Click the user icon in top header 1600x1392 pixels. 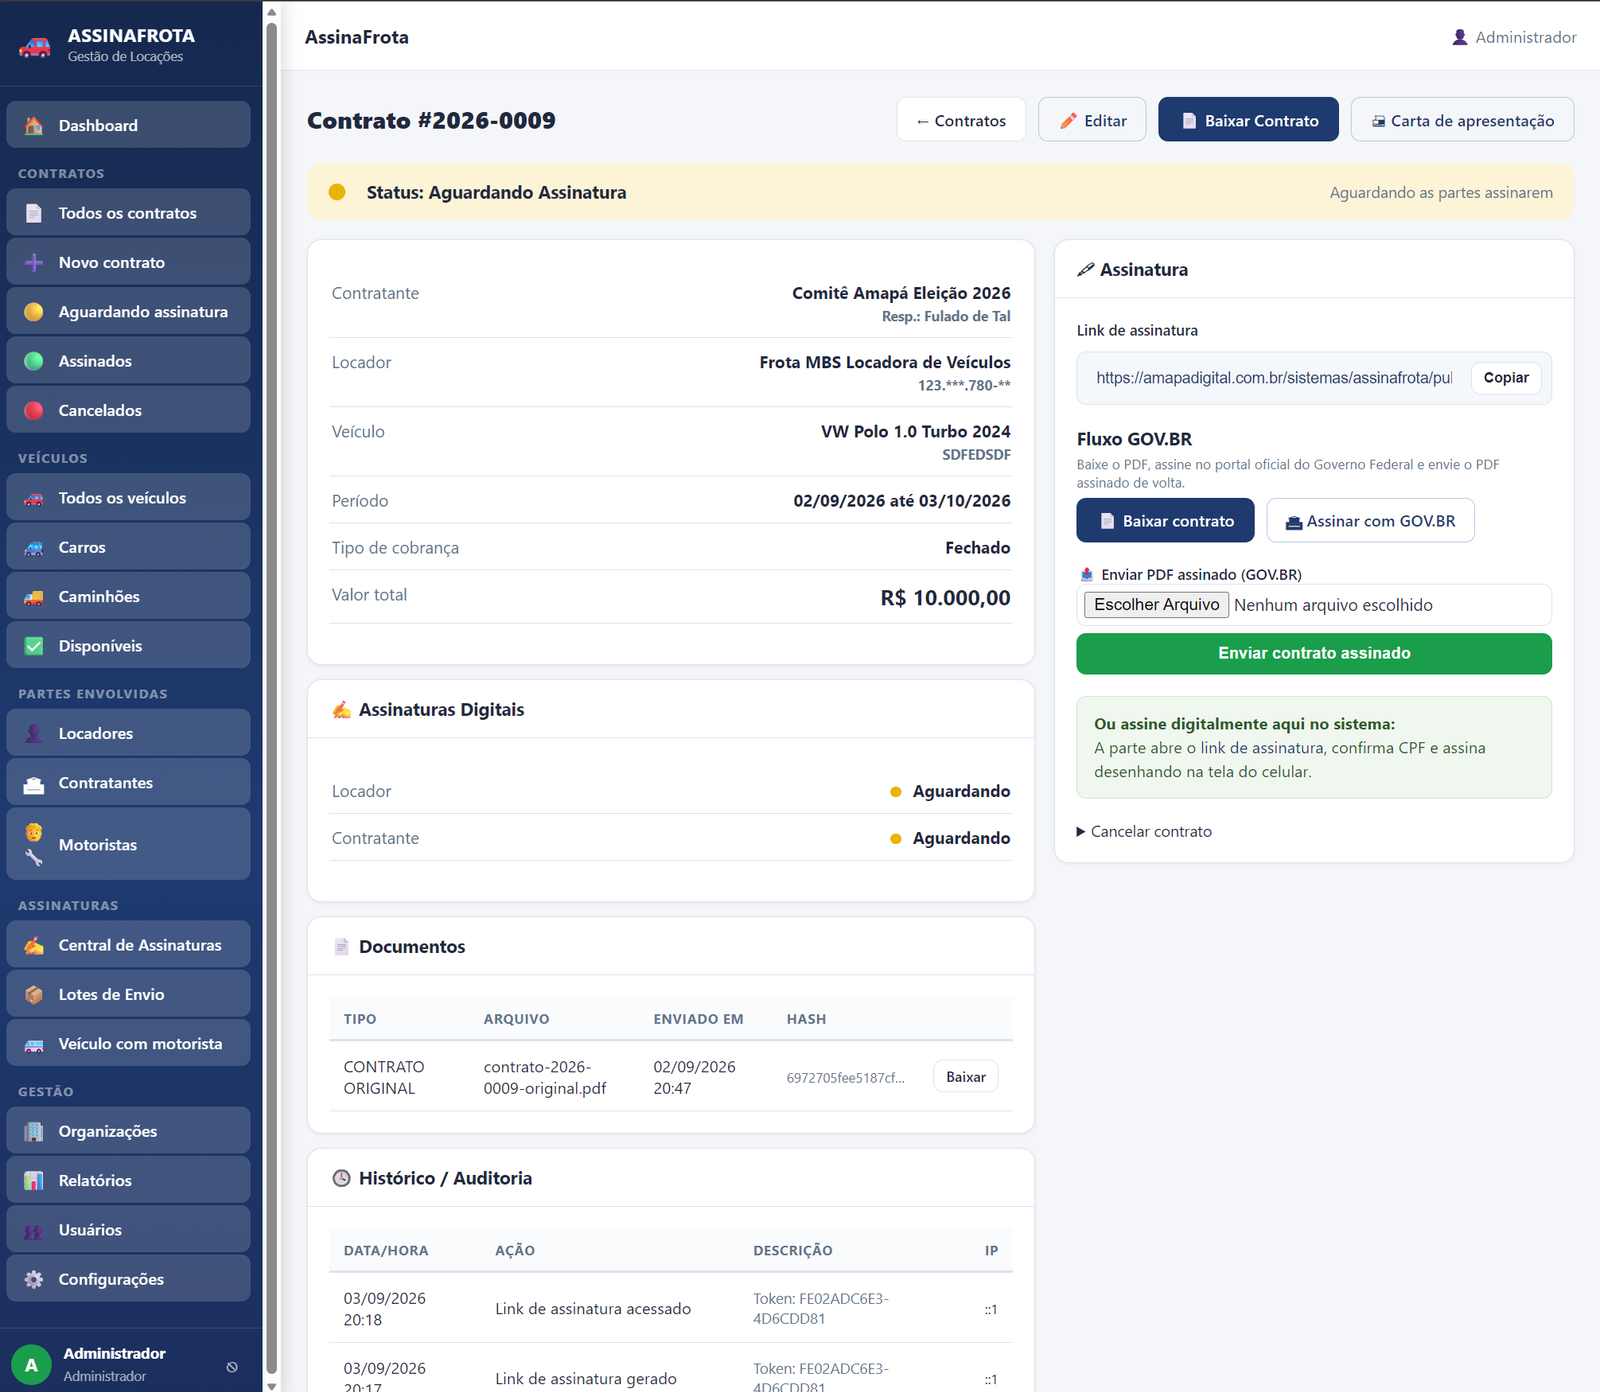(1460, 37)
